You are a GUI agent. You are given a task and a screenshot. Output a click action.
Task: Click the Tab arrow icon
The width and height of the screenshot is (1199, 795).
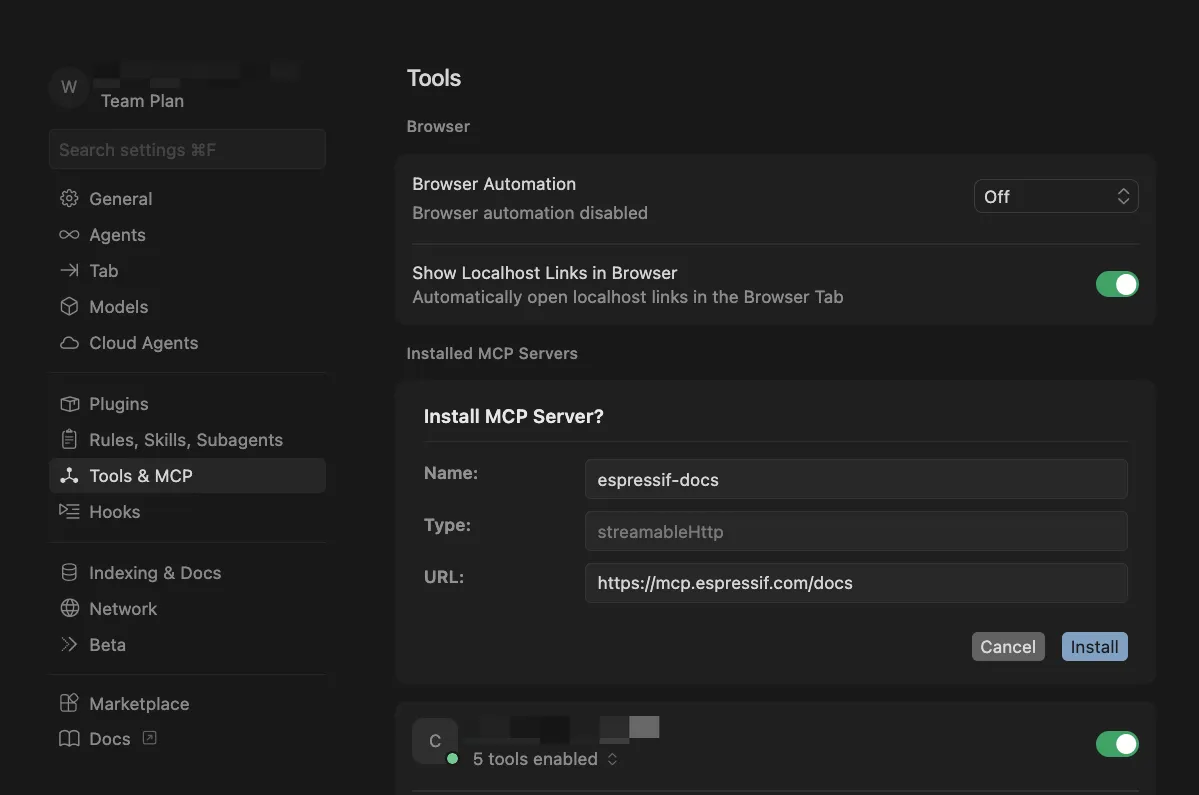(69, 271)
